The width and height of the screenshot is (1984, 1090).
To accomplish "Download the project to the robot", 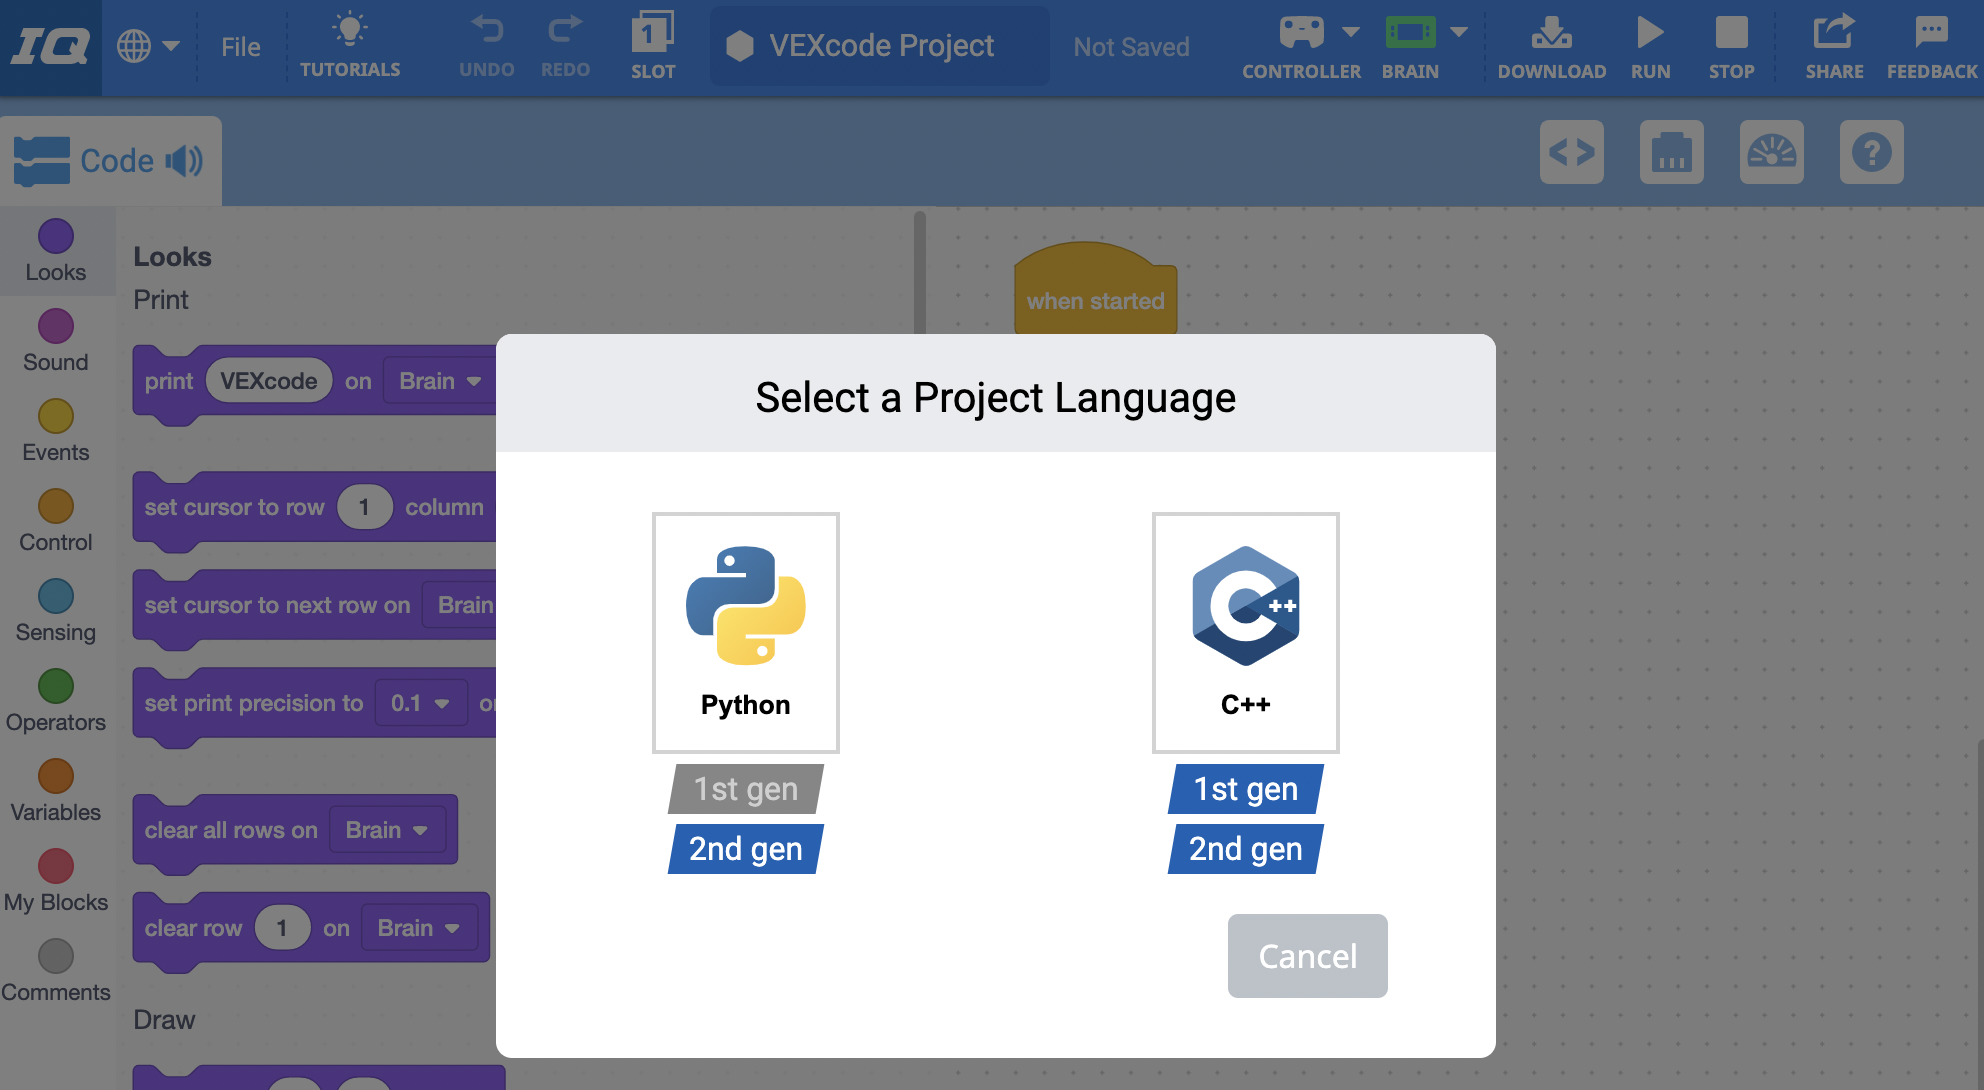I will click(x=1551, y=45).
